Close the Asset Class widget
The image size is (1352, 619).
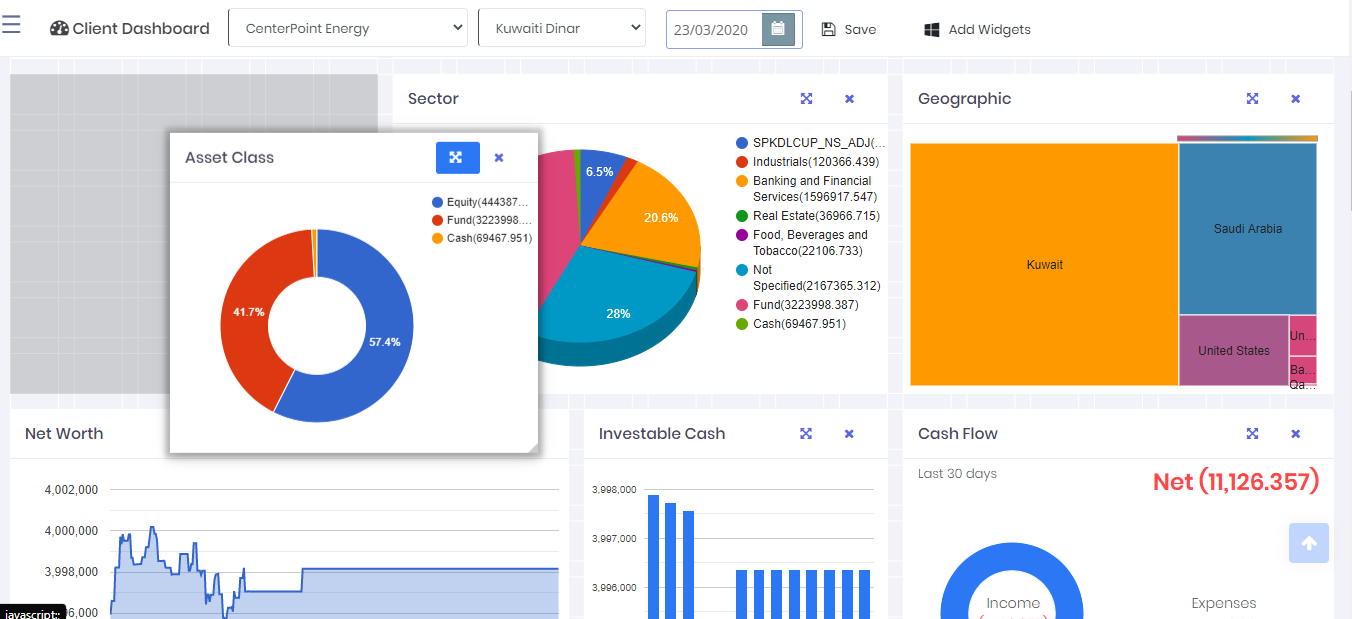(499, 158)
